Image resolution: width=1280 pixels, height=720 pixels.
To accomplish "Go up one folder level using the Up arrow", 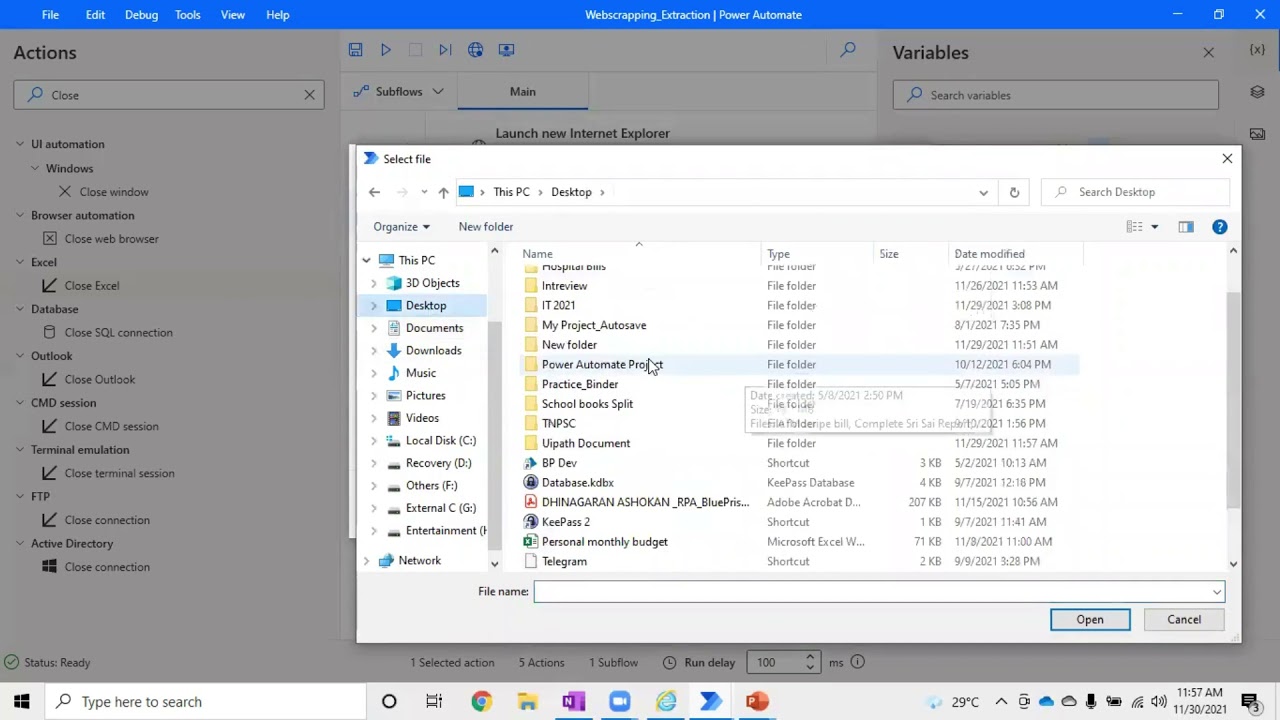I will [443, 192].
